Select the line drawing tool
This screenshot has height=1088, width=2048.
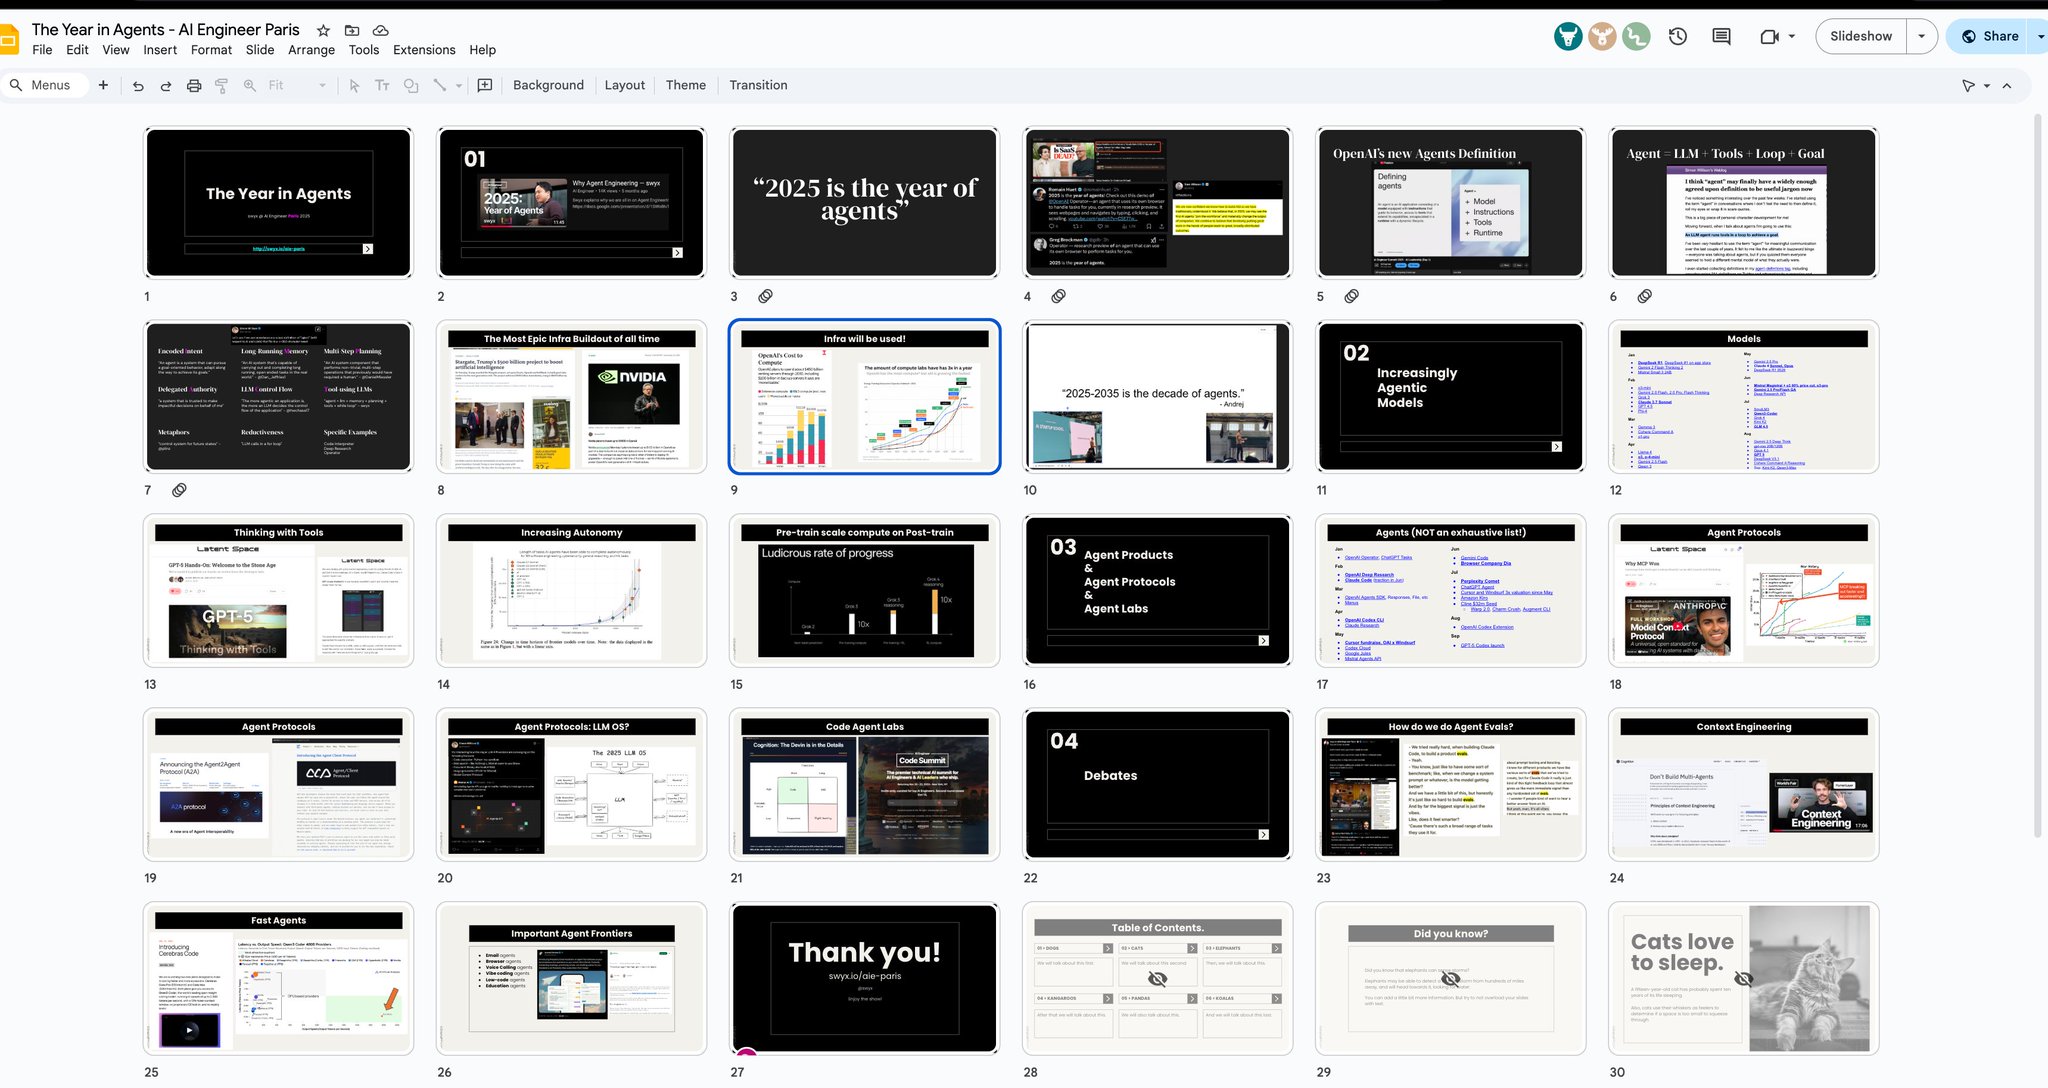pyautogui.click(x=439, y=85)
